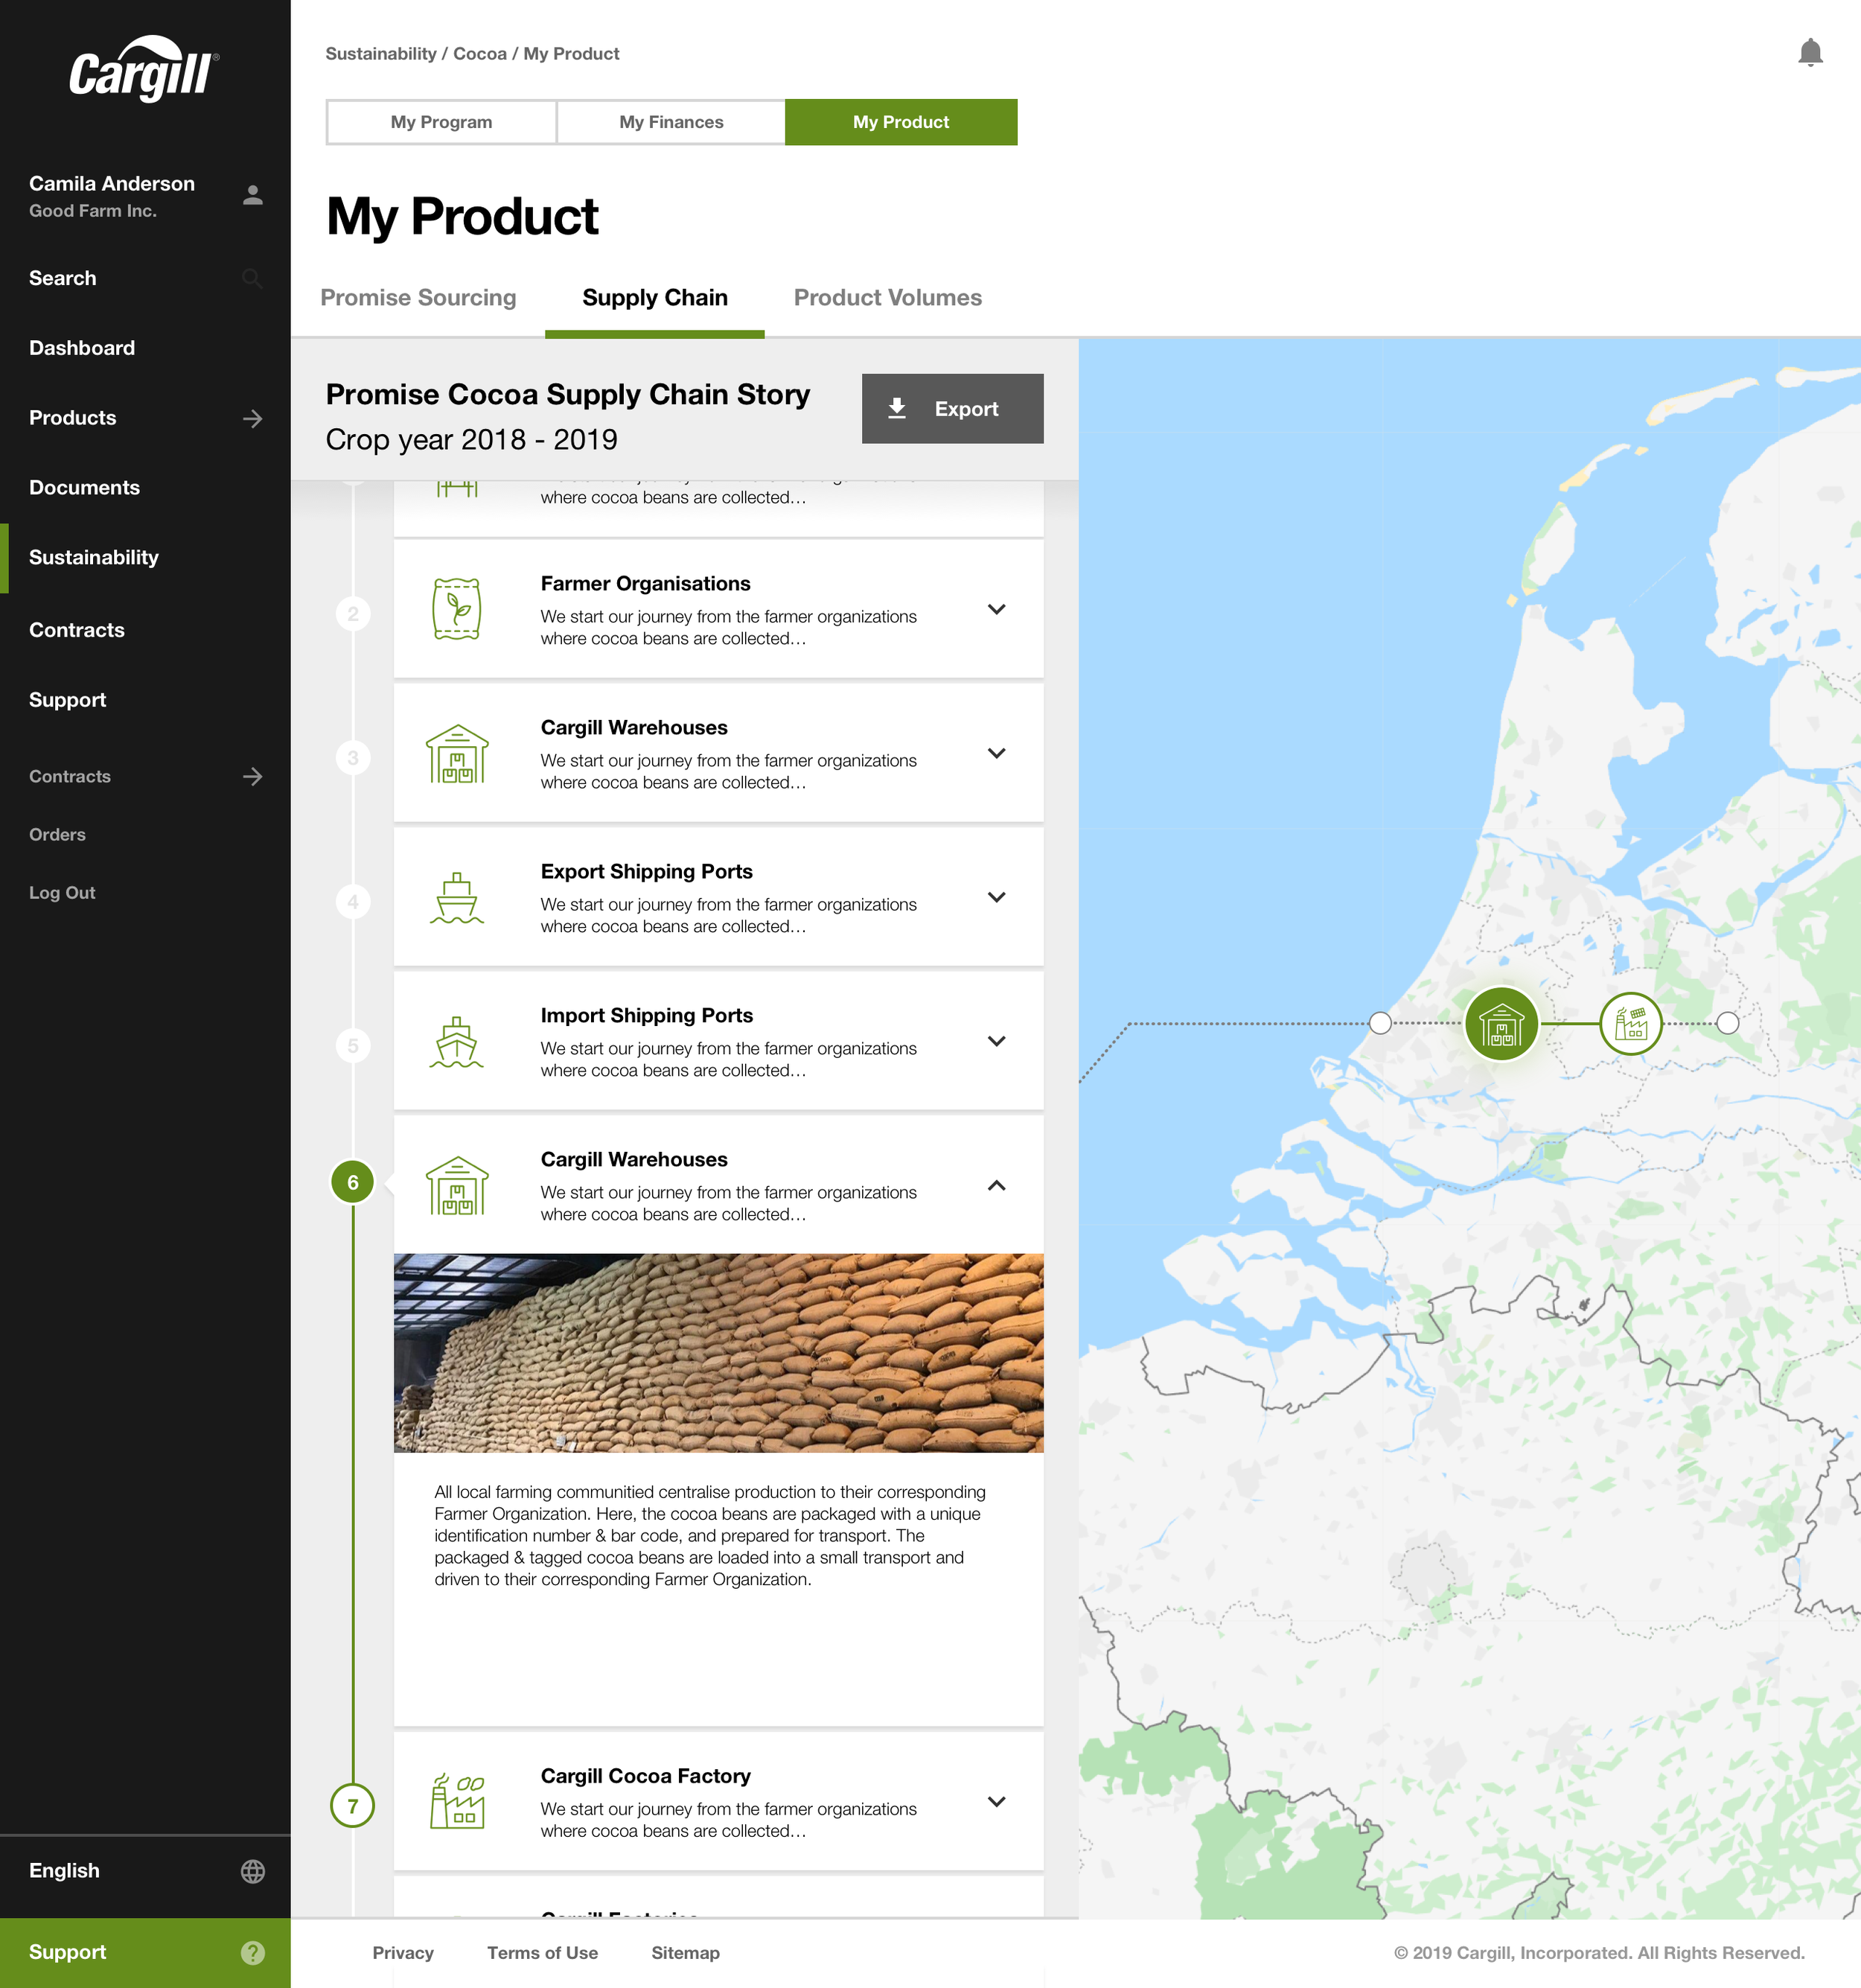Viewport: 1861px width, 1988px height.
Task: Click the Search field in sidebar
Action: pos(145,279)
